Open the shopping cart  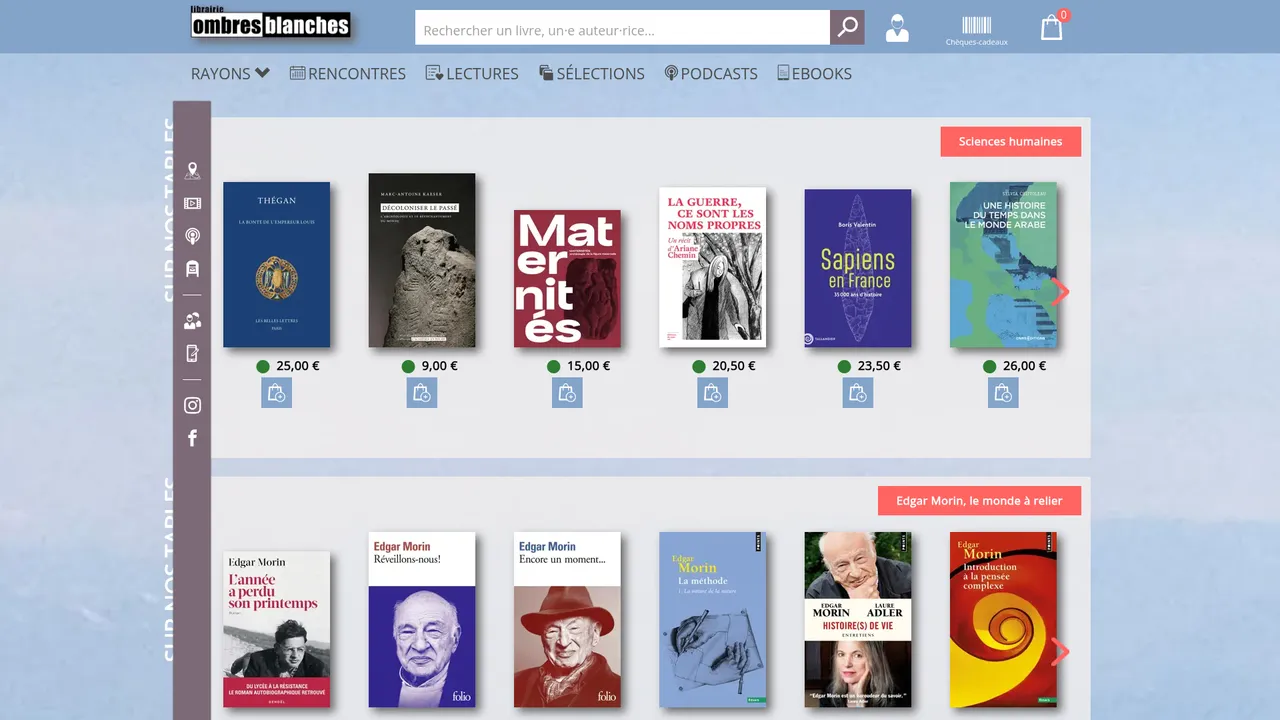point(1051,28)
